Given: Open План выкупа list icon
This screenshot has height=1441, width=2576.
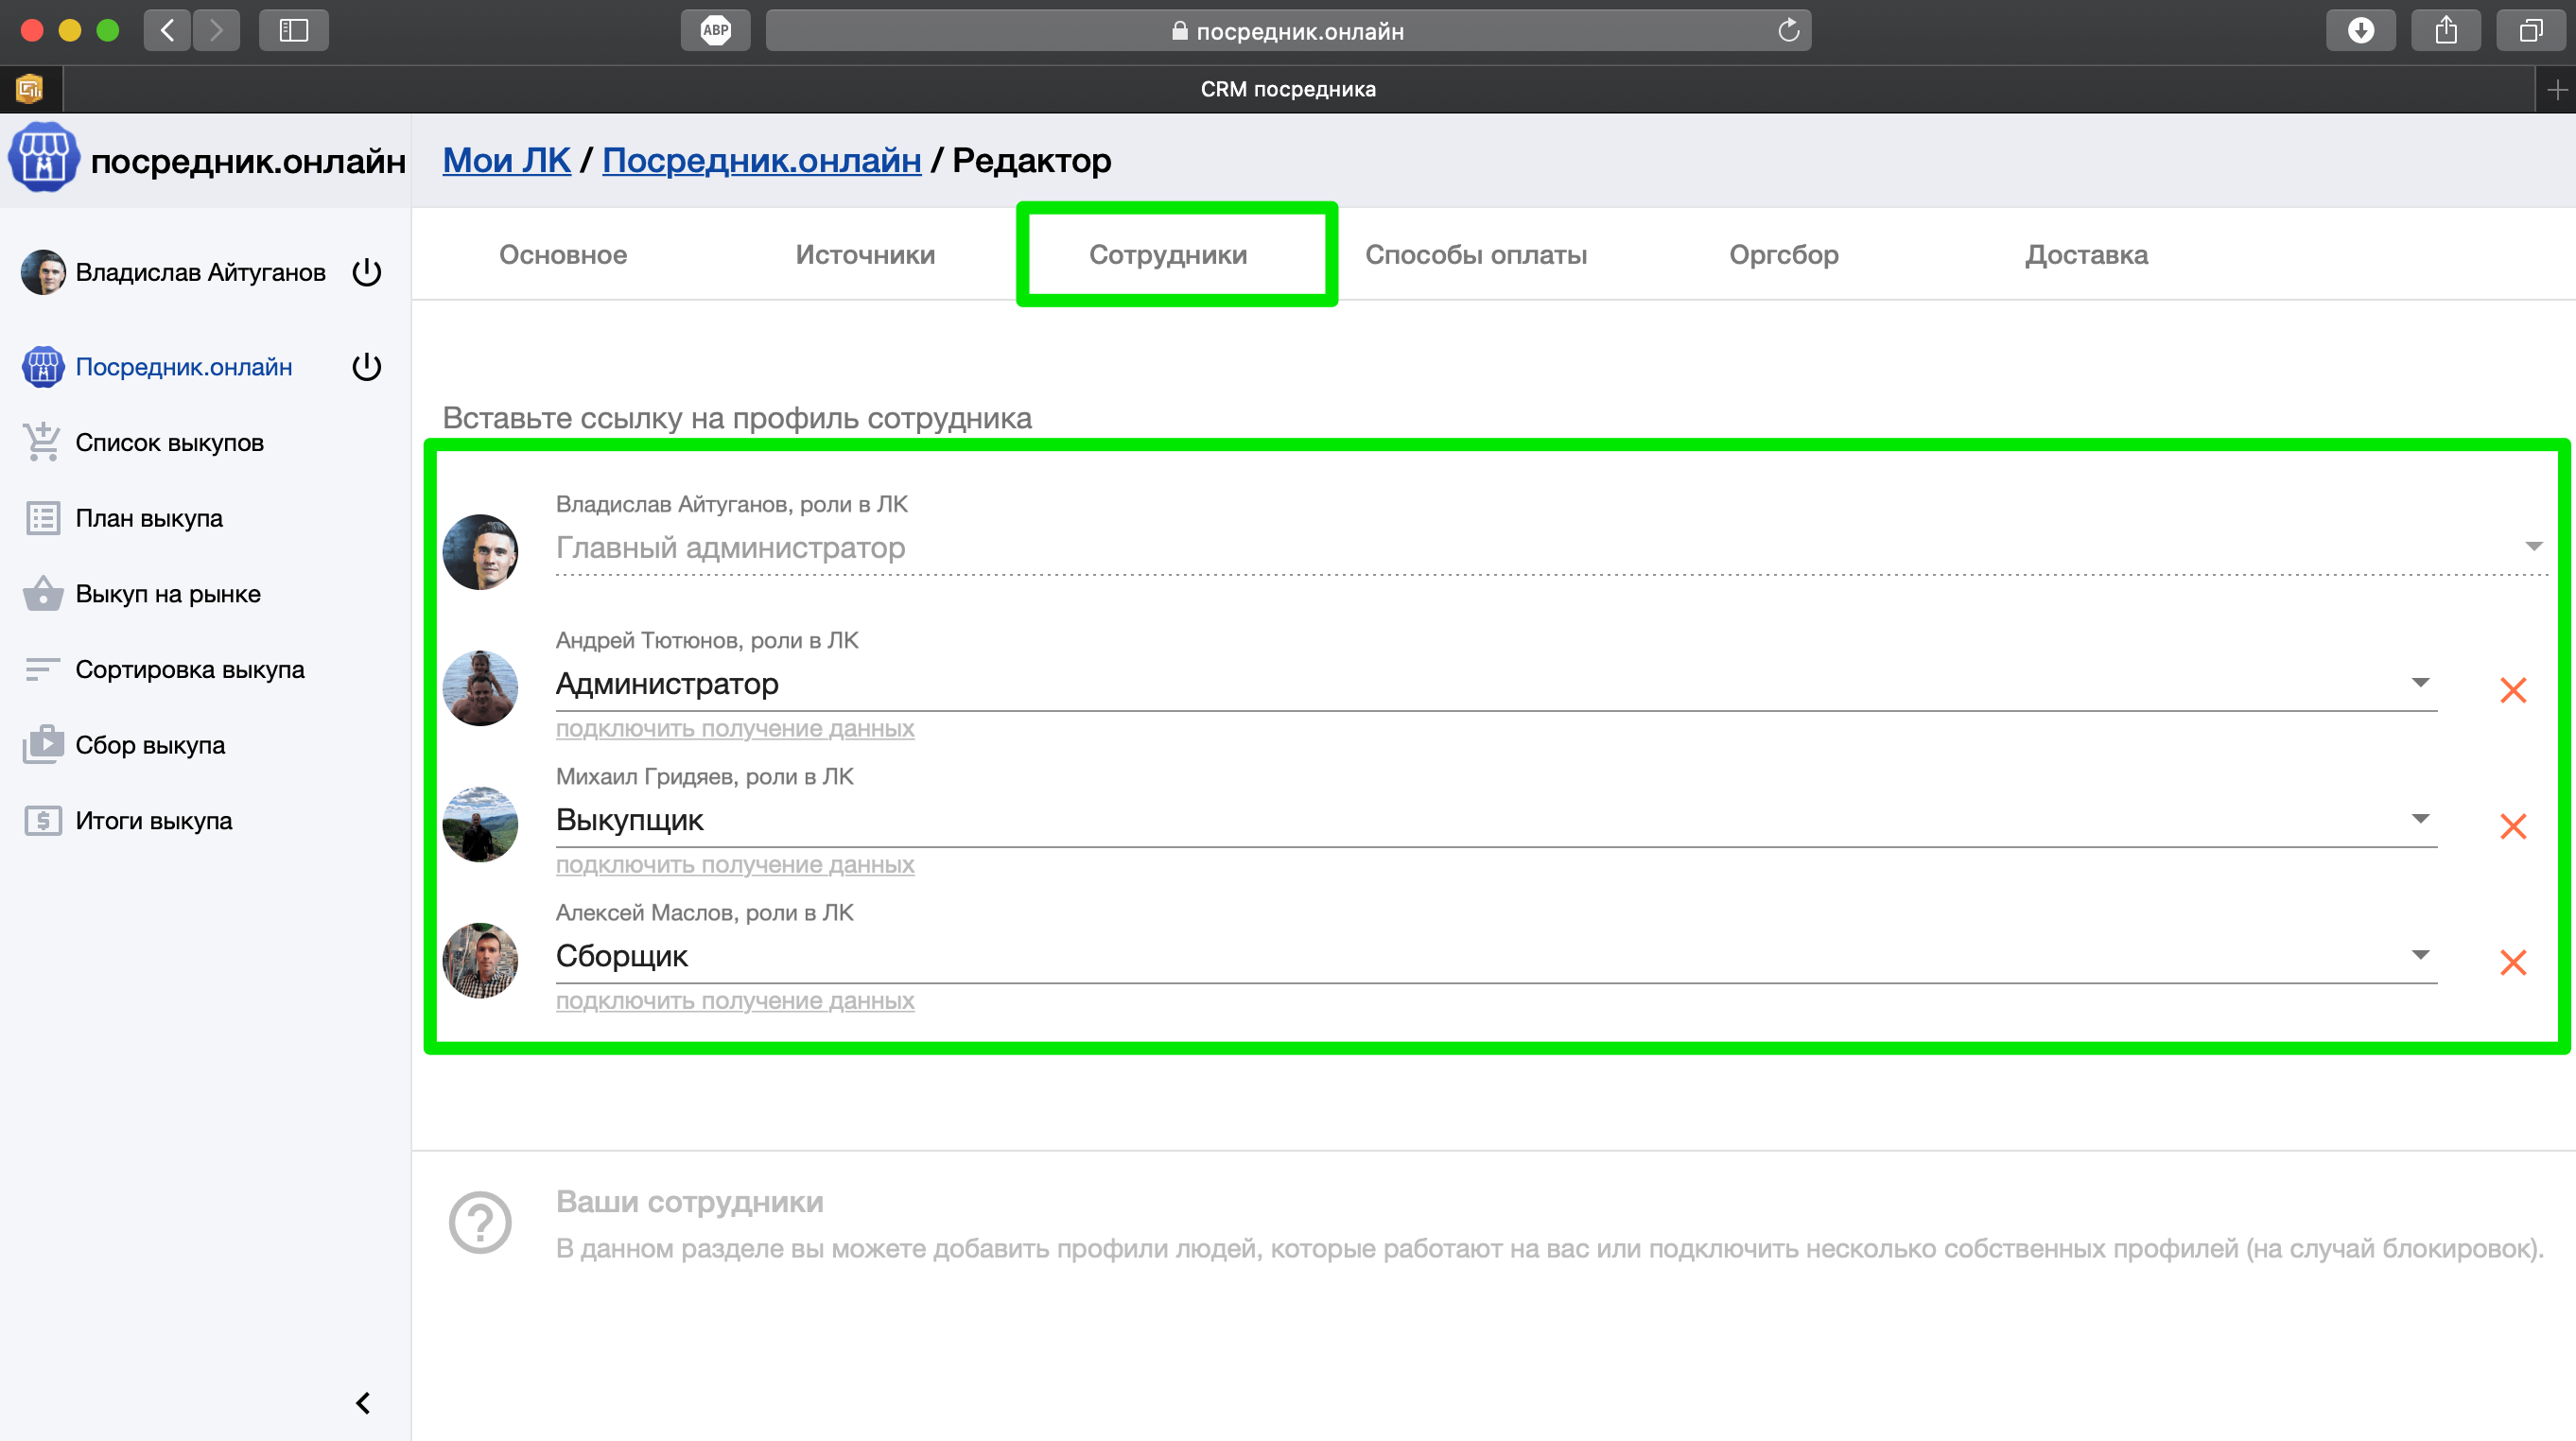Looking at the screenshot, I should 42,518.
